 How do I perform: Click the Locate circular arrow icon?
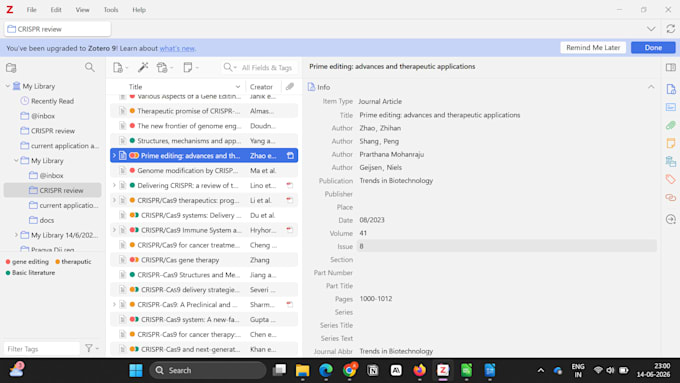point(671,219)
